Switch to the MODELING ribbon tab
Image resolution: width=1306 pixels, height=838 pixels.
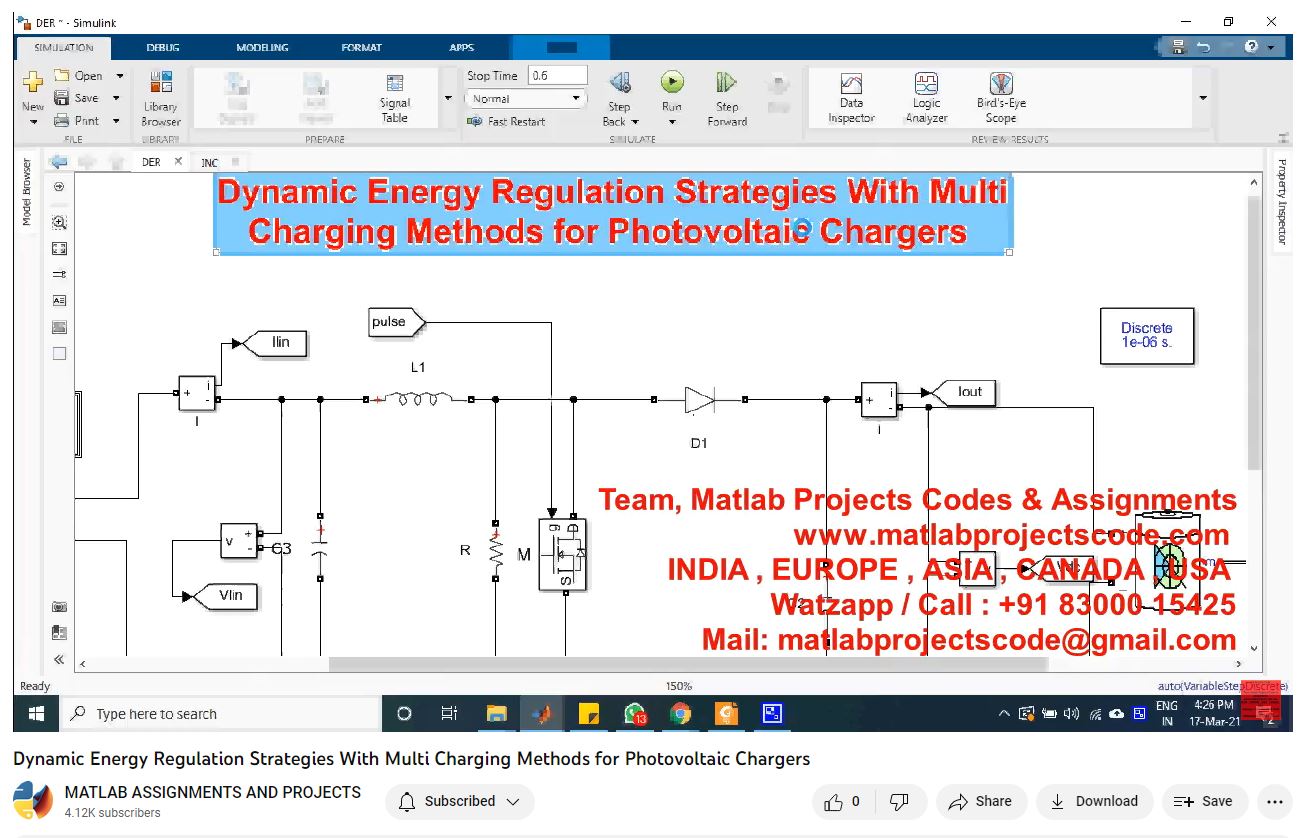point(262,47)
